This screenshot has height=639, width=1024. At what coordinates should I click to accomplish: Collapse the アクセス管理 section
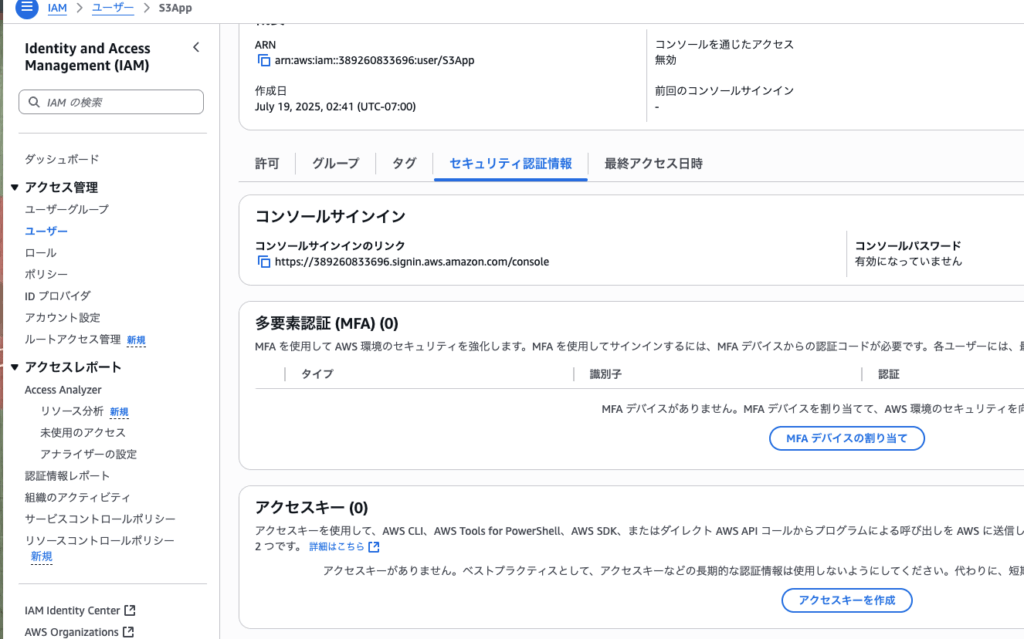coord(14,188)
